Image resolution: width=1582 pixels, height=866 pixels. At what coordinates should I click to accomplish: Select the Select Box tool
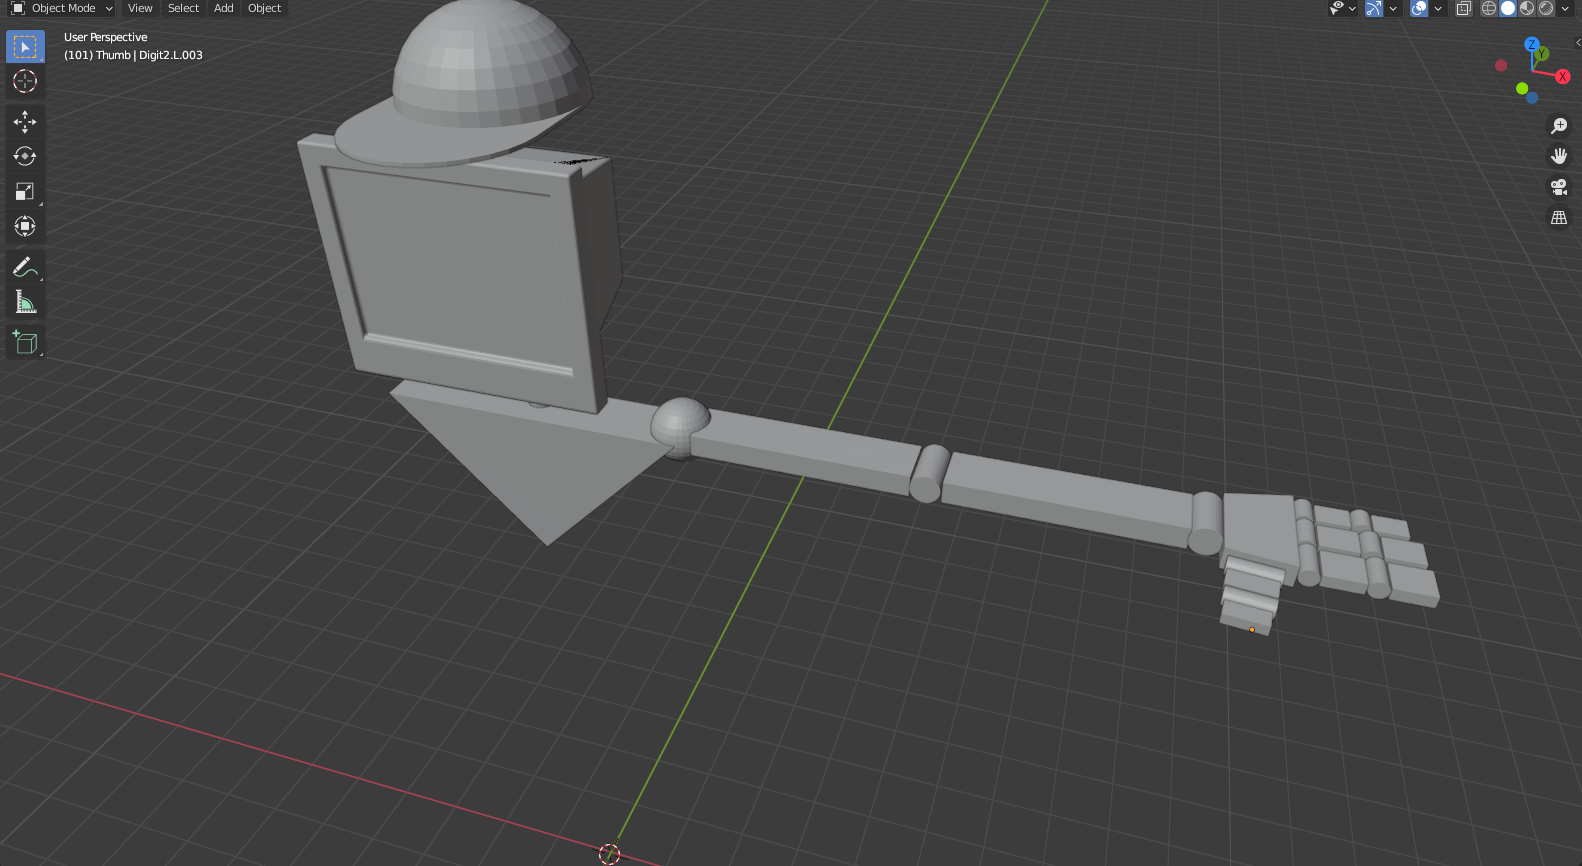coord(25,47)
